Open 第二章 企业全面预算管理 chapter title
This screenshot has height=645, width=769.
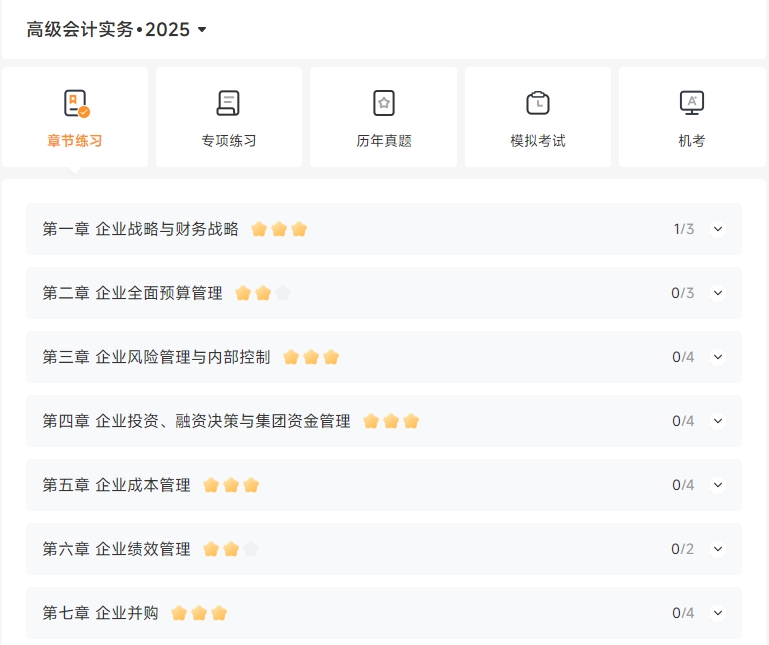click(132, 293)
